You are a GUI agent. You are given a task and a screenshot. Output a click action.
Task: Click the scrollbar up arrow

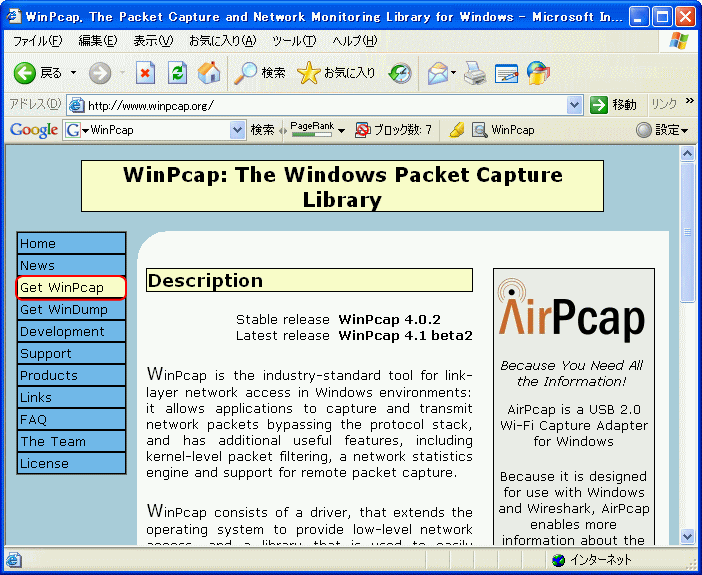coord(687,154)
